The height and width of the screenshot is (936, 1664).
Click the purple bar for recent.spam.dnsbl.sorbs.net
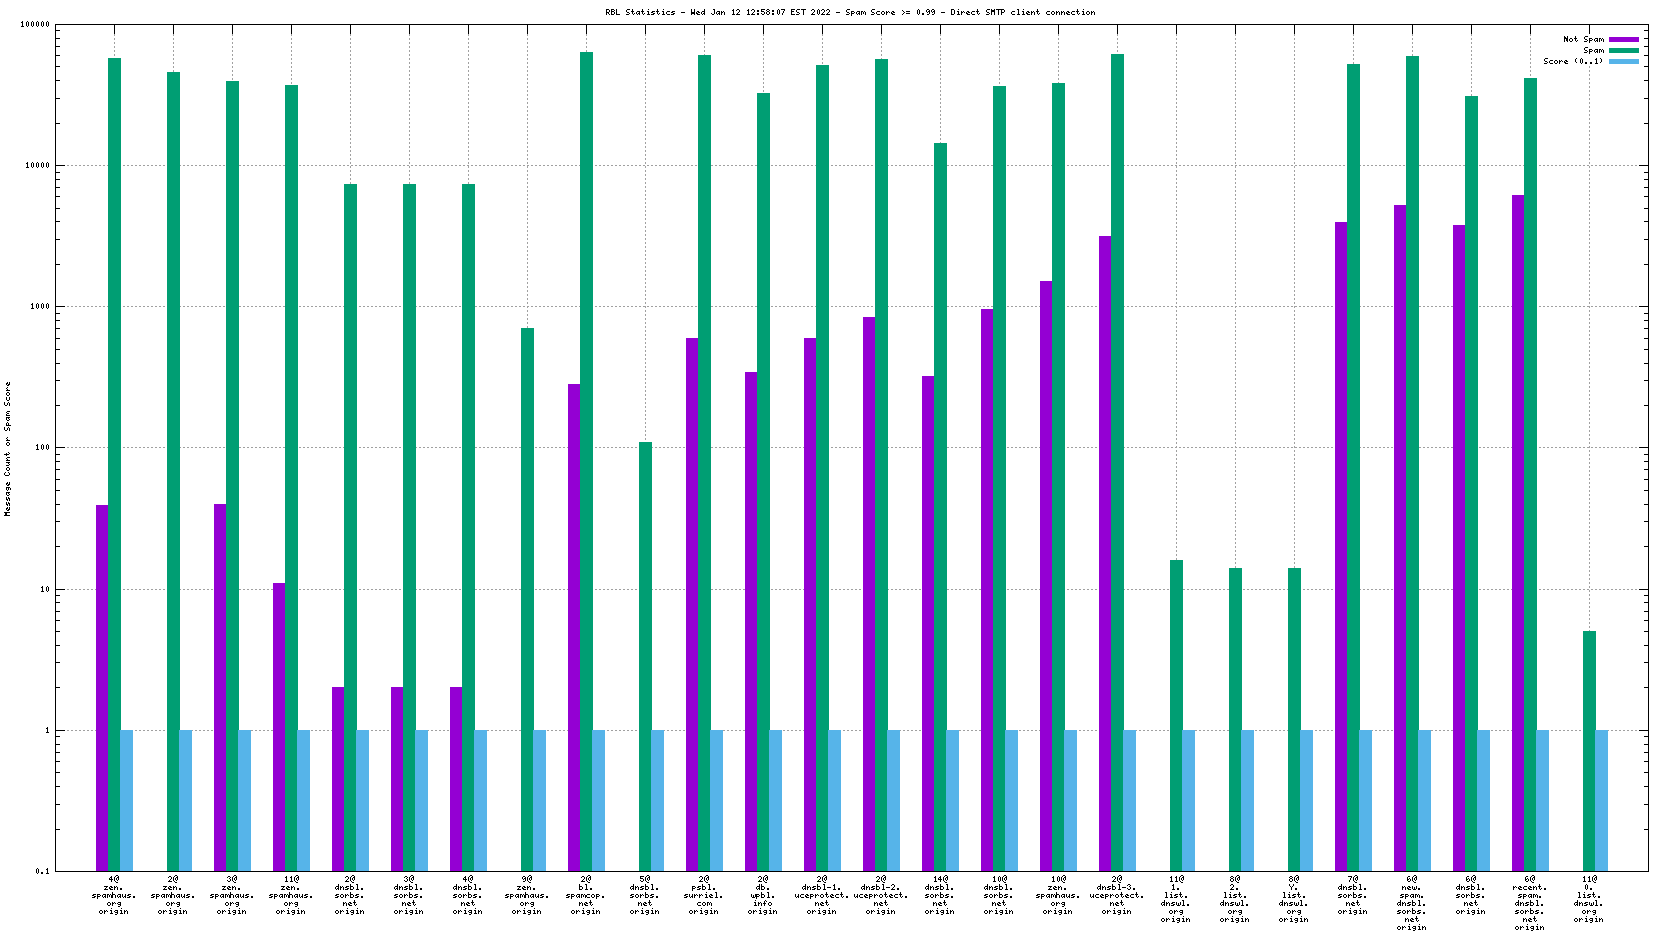[1518, 532]
